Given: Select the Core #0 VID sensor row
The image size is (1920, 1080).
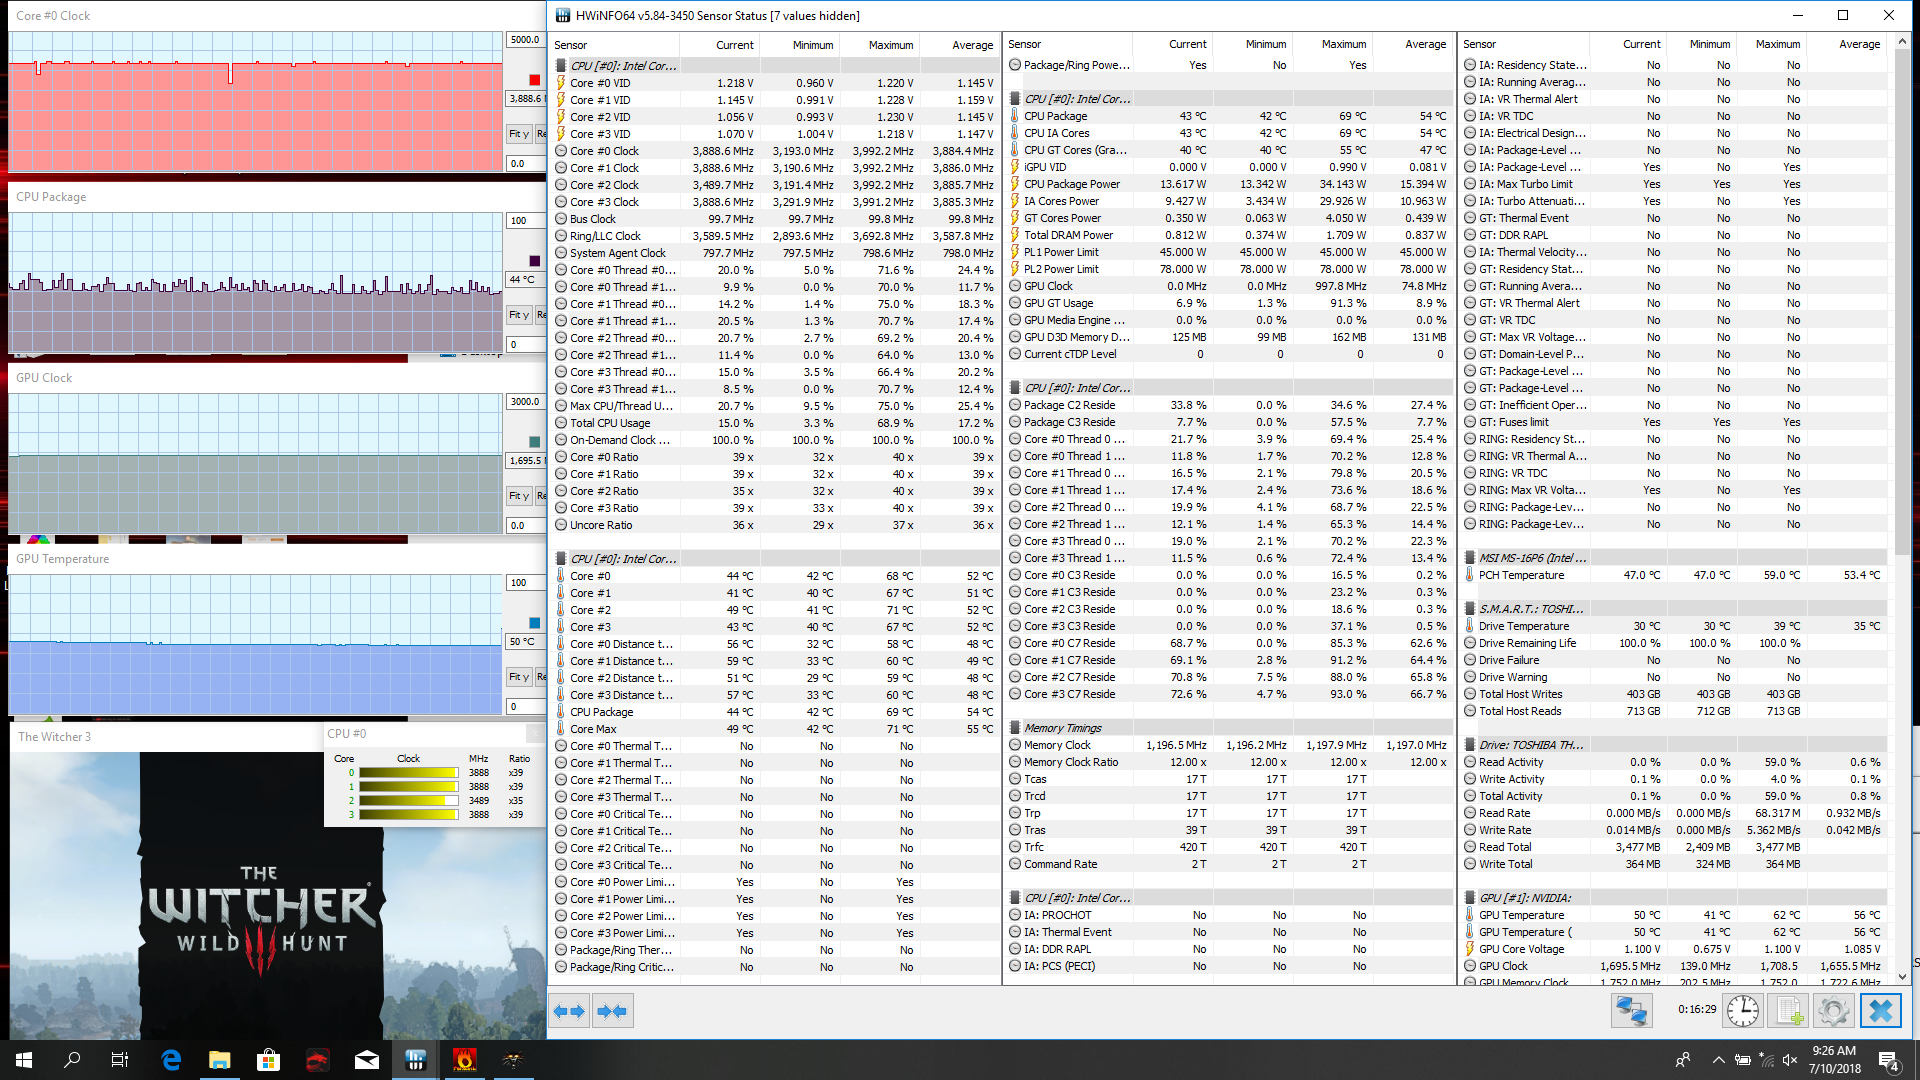Looking at the screenshot, I should [775, 83].
